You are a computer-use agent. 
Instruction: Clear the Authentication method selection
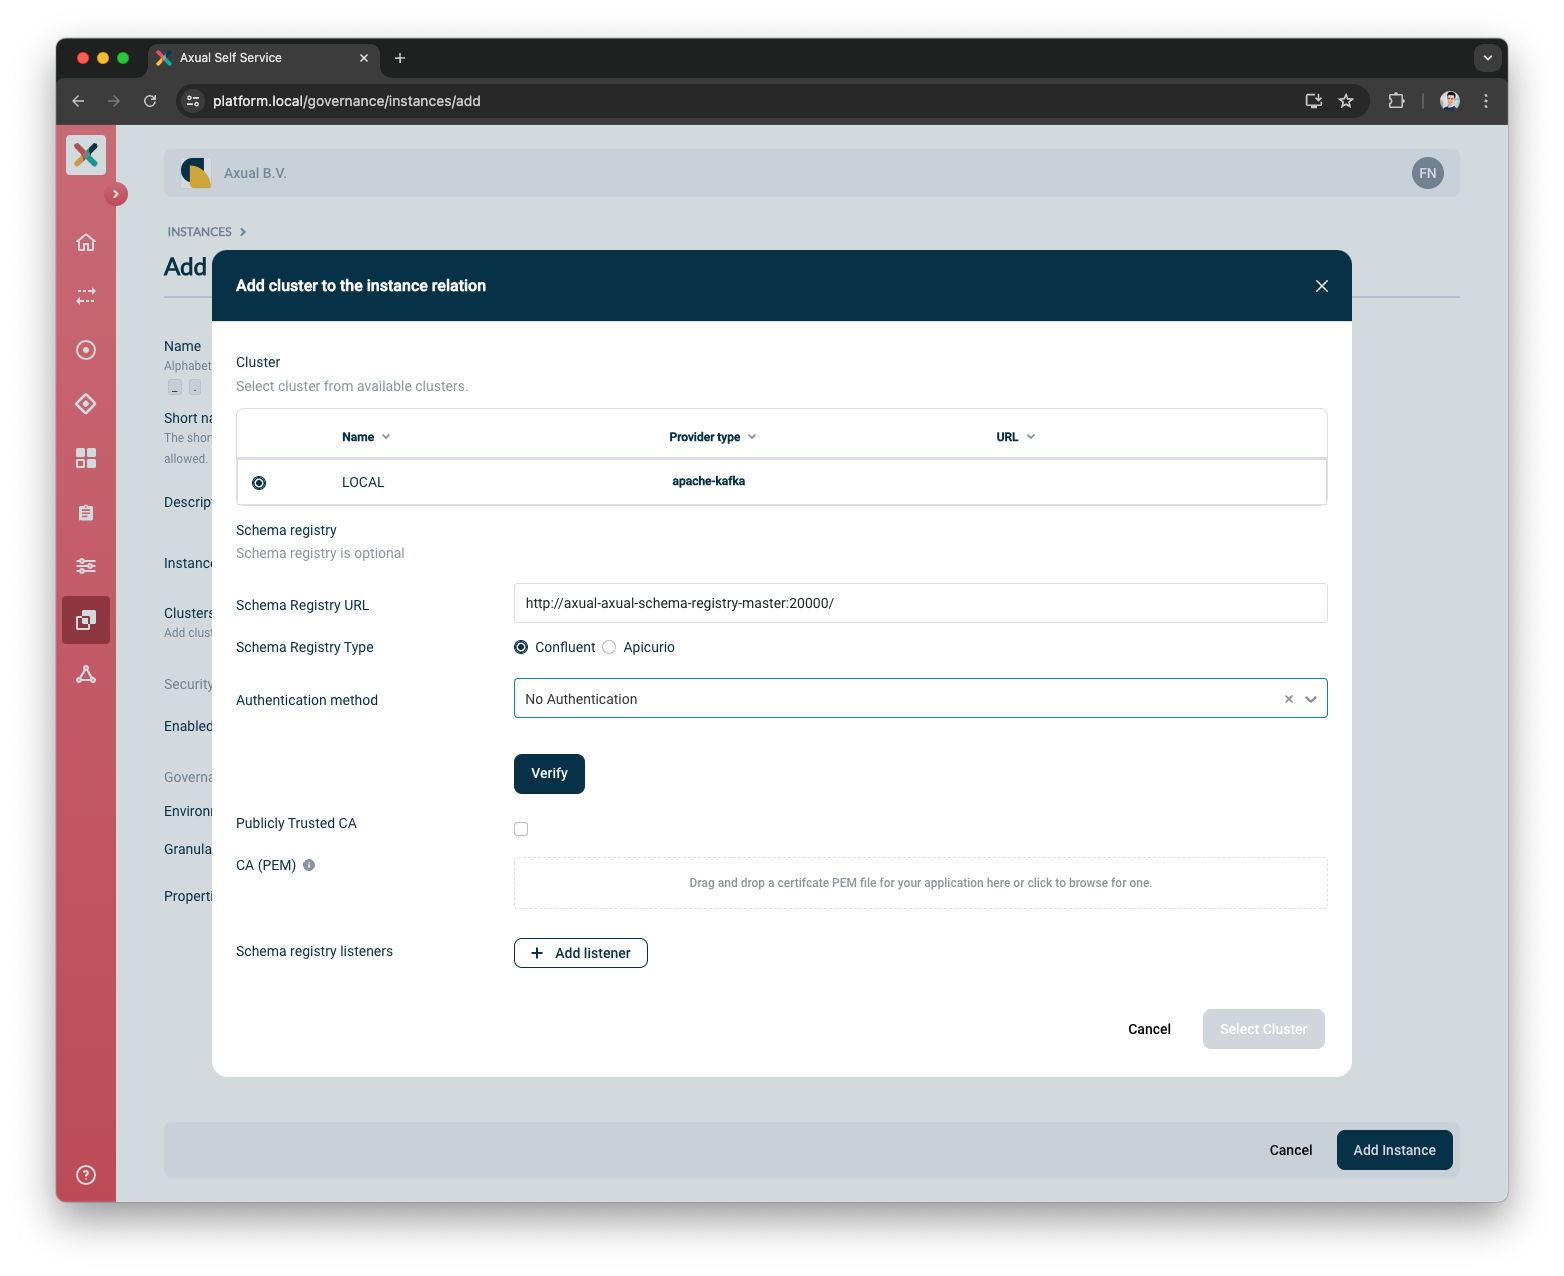pos(1289,699)
